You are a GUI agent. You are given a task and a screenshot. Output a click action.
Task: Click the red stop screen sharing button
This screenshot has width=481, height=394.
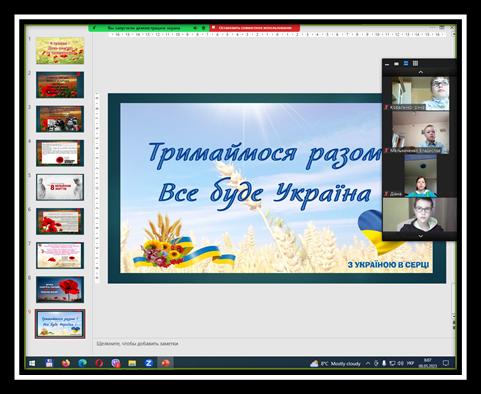pyautogui.click(x=255, y=28)
